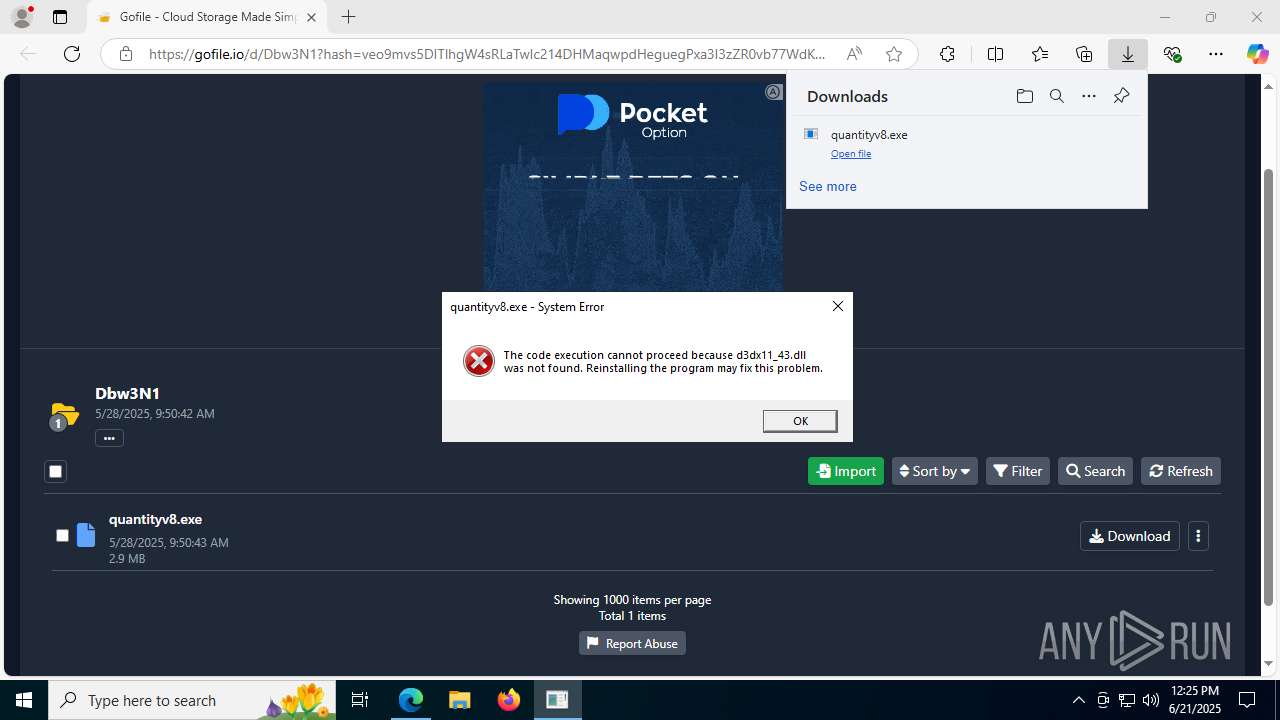Open the Windows Start menu
Viewport: 1280px width, 720px height.
point(24,700)
